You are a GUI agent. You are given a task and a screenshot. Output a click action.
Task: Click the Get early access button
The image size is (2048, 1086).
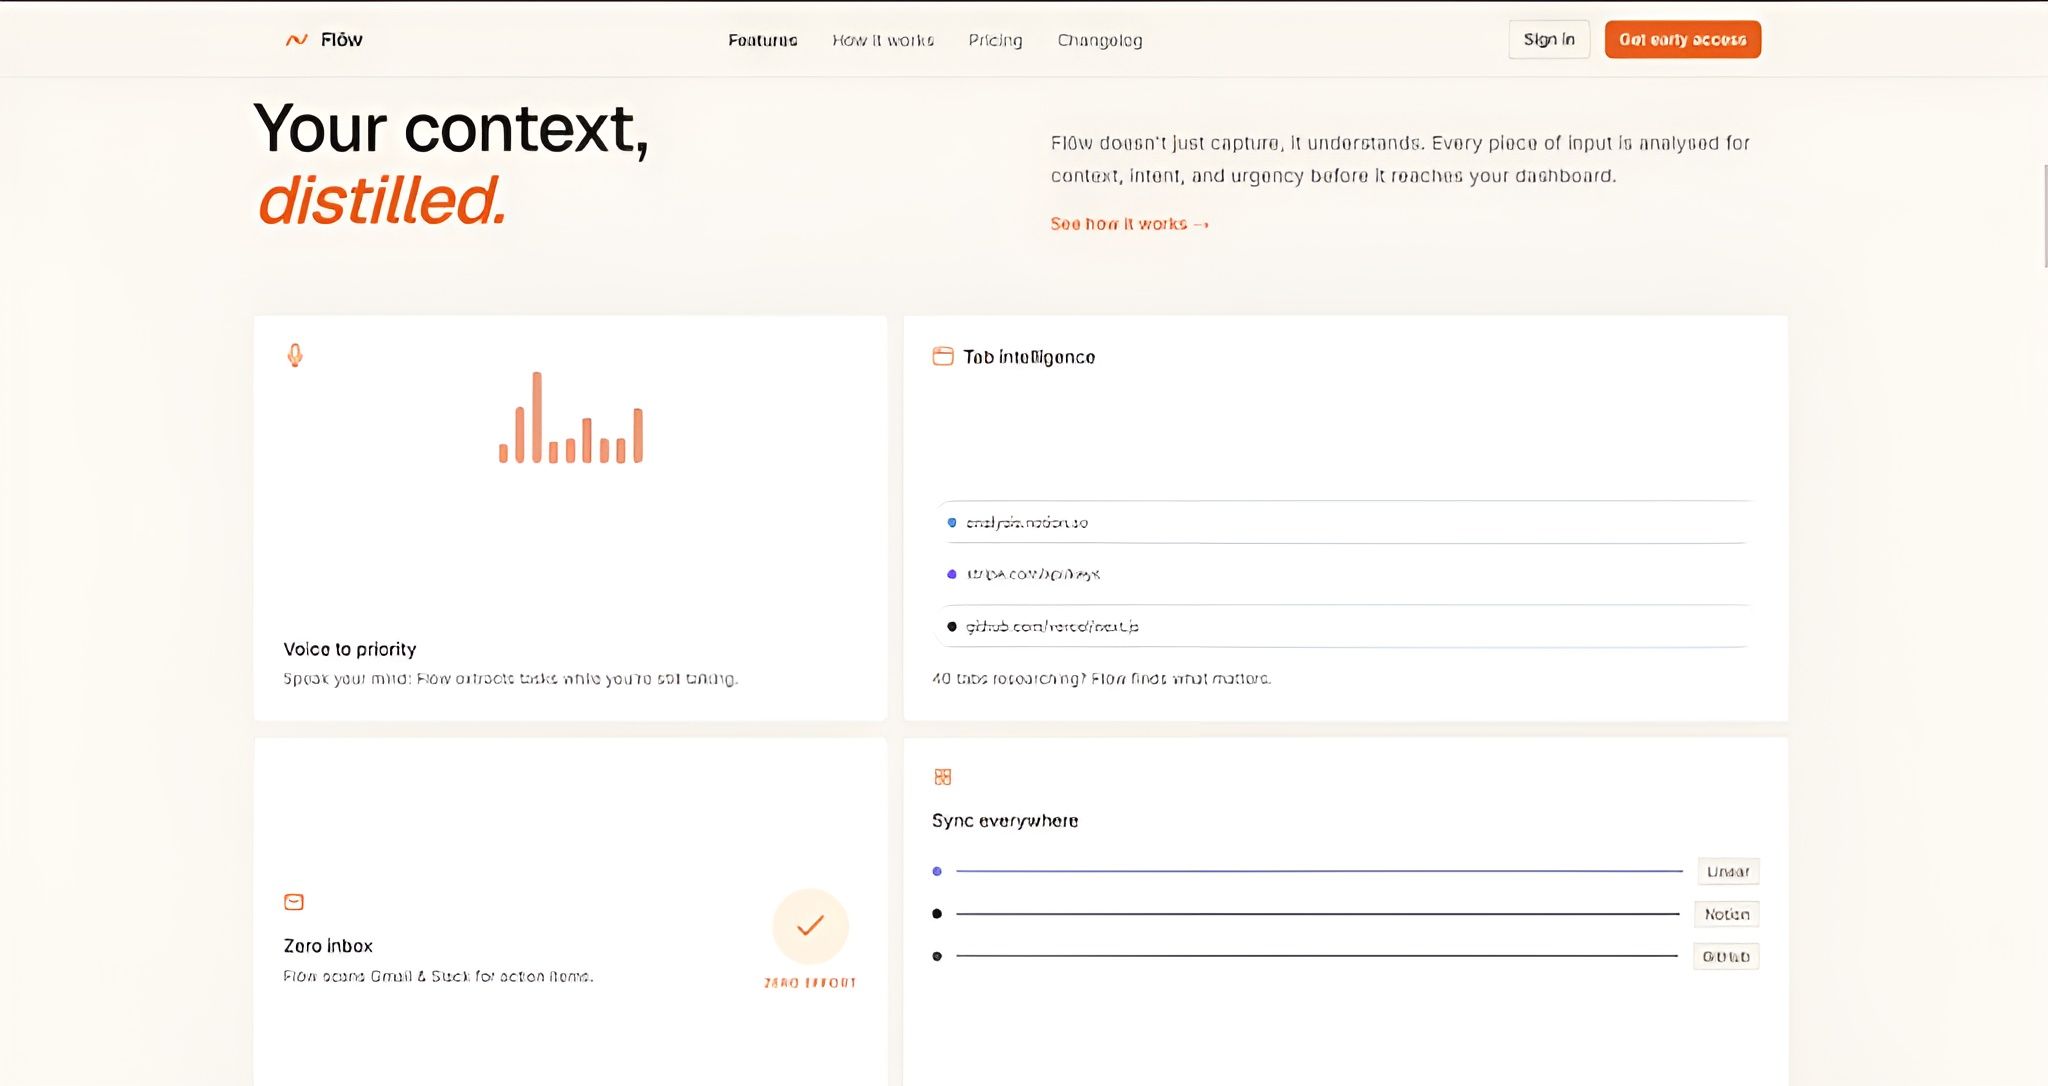click(1683, 39)
